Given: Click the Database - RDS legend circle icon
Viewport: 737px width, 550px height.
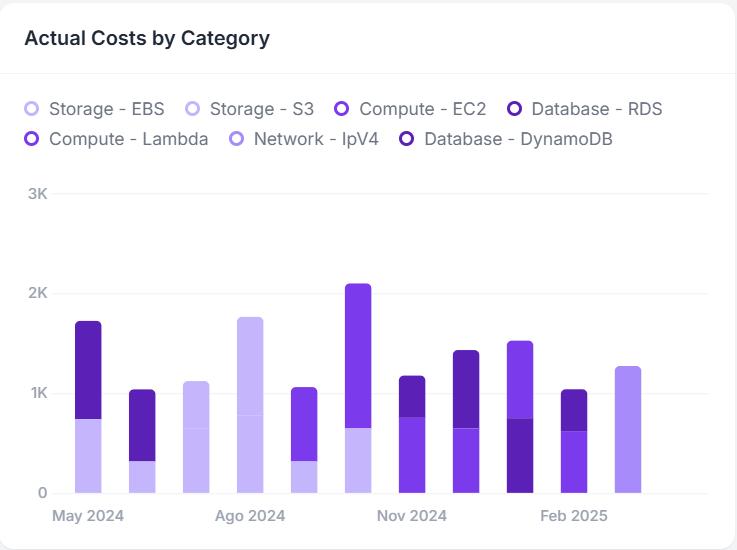Looking at the screenshot, I should pyautogui.click(x=515, y=109).
